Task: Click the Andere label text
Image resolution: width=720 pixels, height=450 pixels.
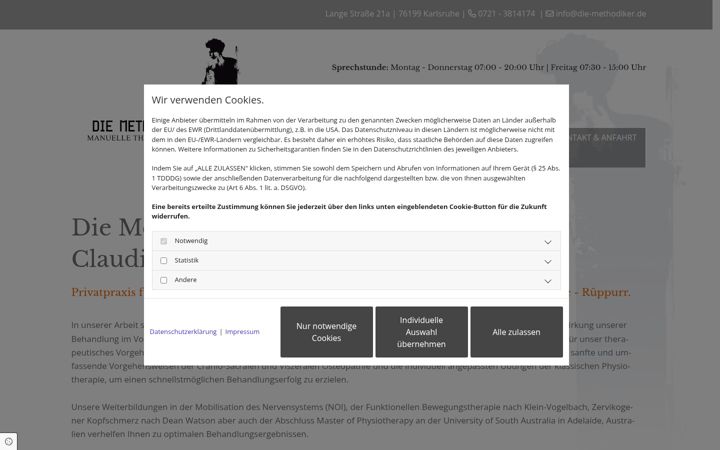Action: [x=186, y=280]
